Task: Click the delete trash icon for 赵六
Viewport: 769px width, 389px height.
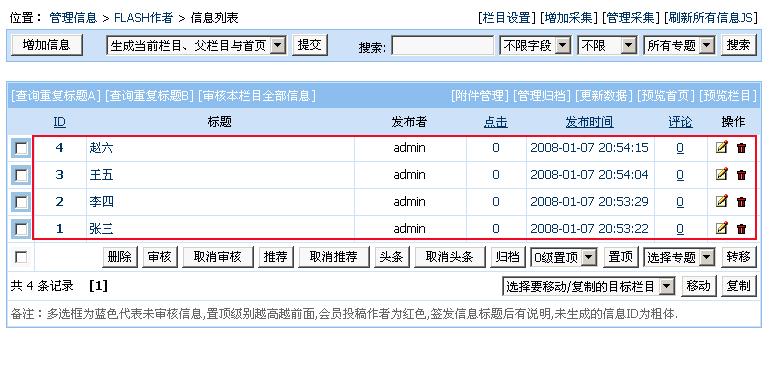Action: coord(741,148)
